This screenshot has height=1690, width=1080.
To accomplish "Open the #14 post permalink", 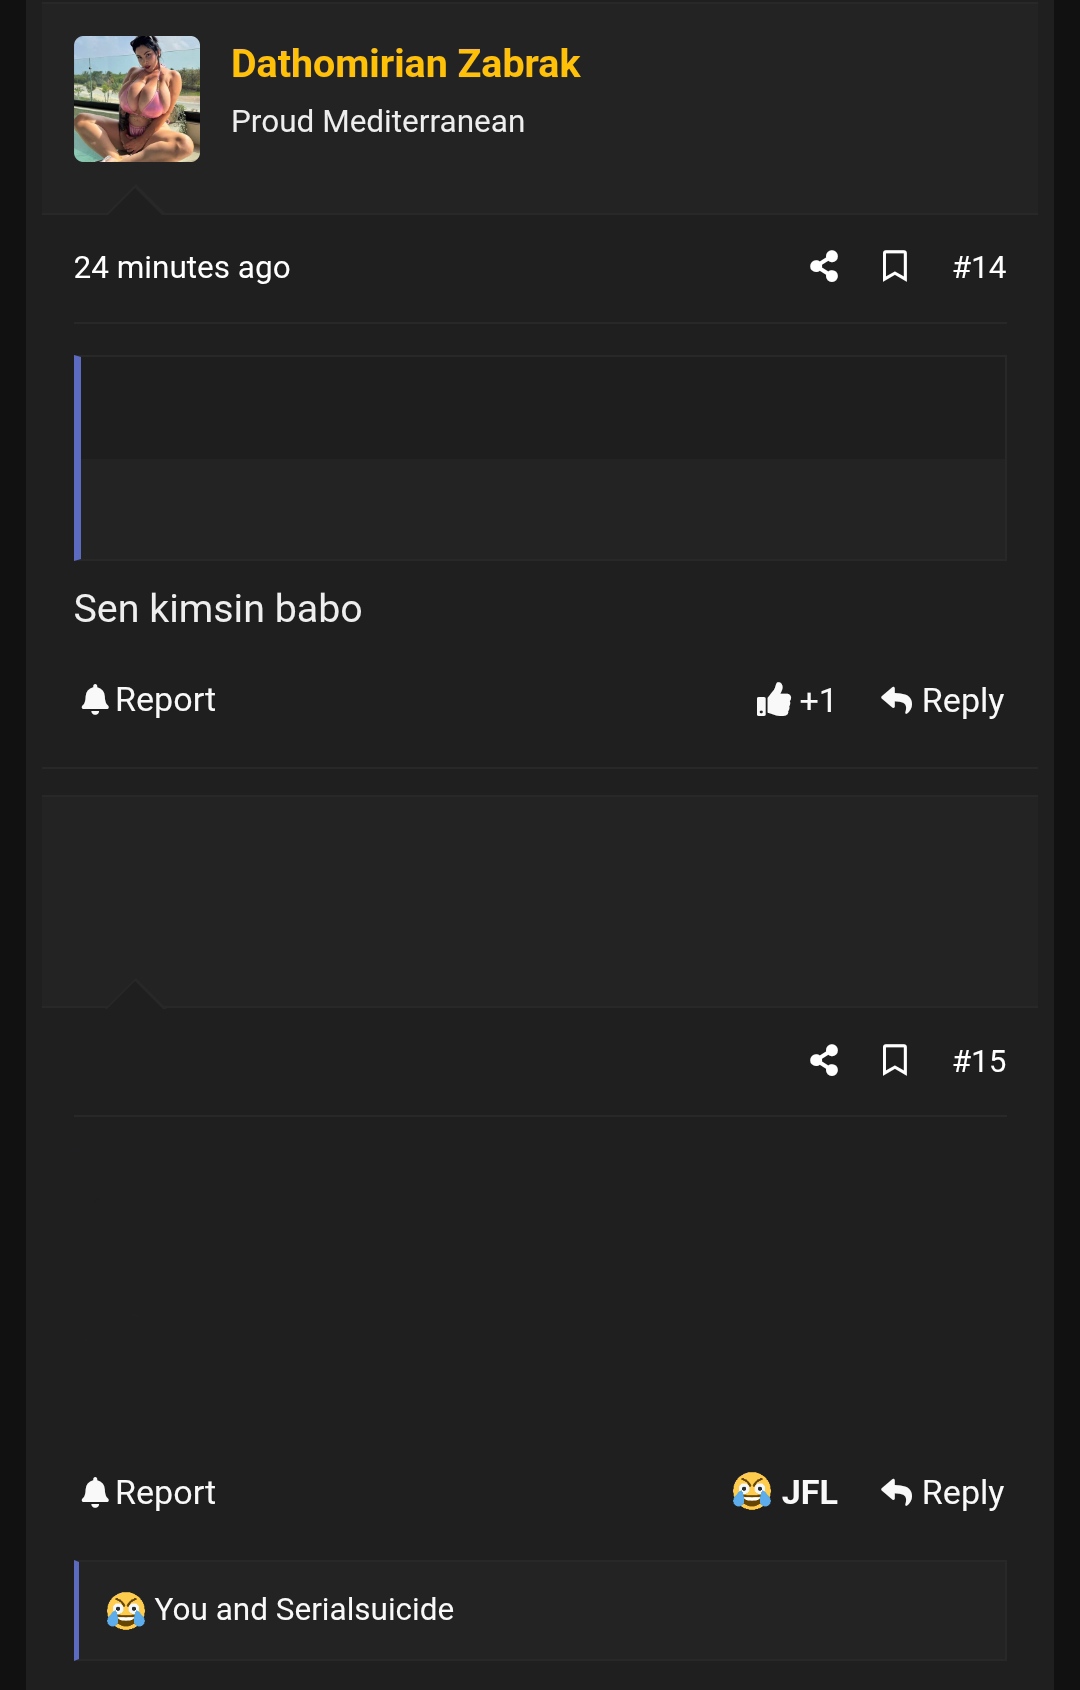I will pyautogui.click(x=979, y=267).
